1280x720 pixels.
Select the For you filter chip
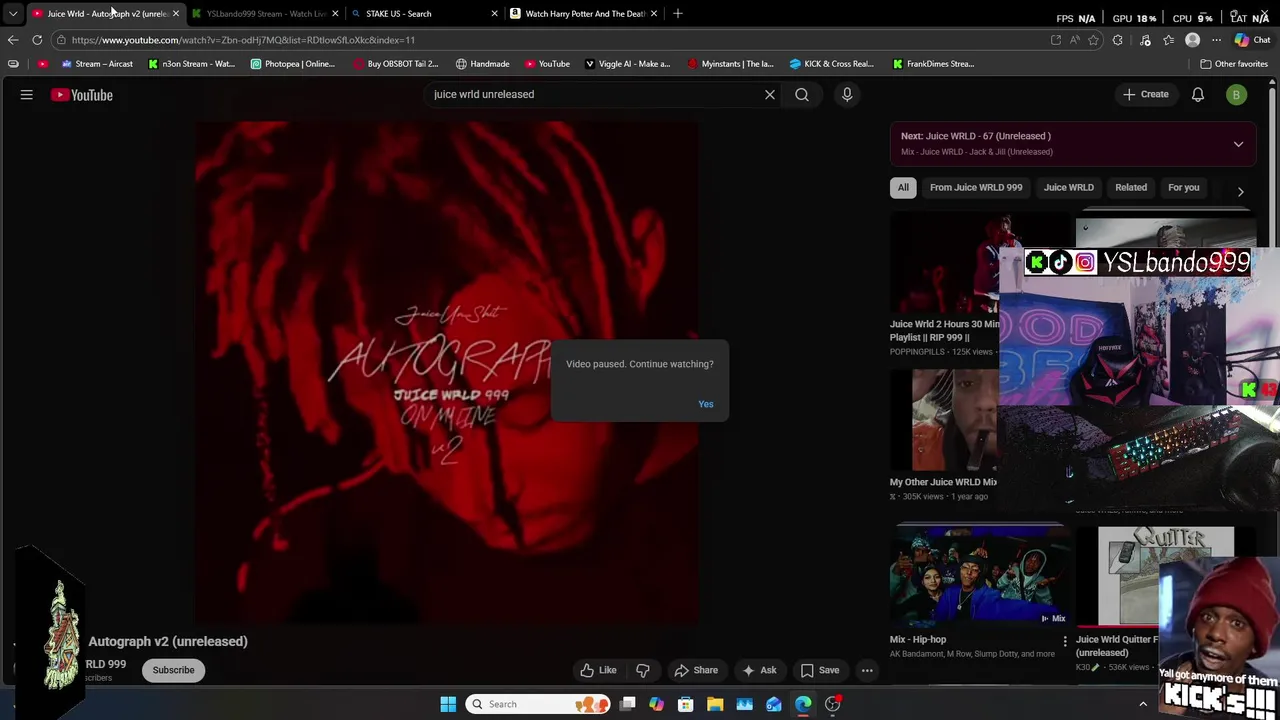[1183, 187]
